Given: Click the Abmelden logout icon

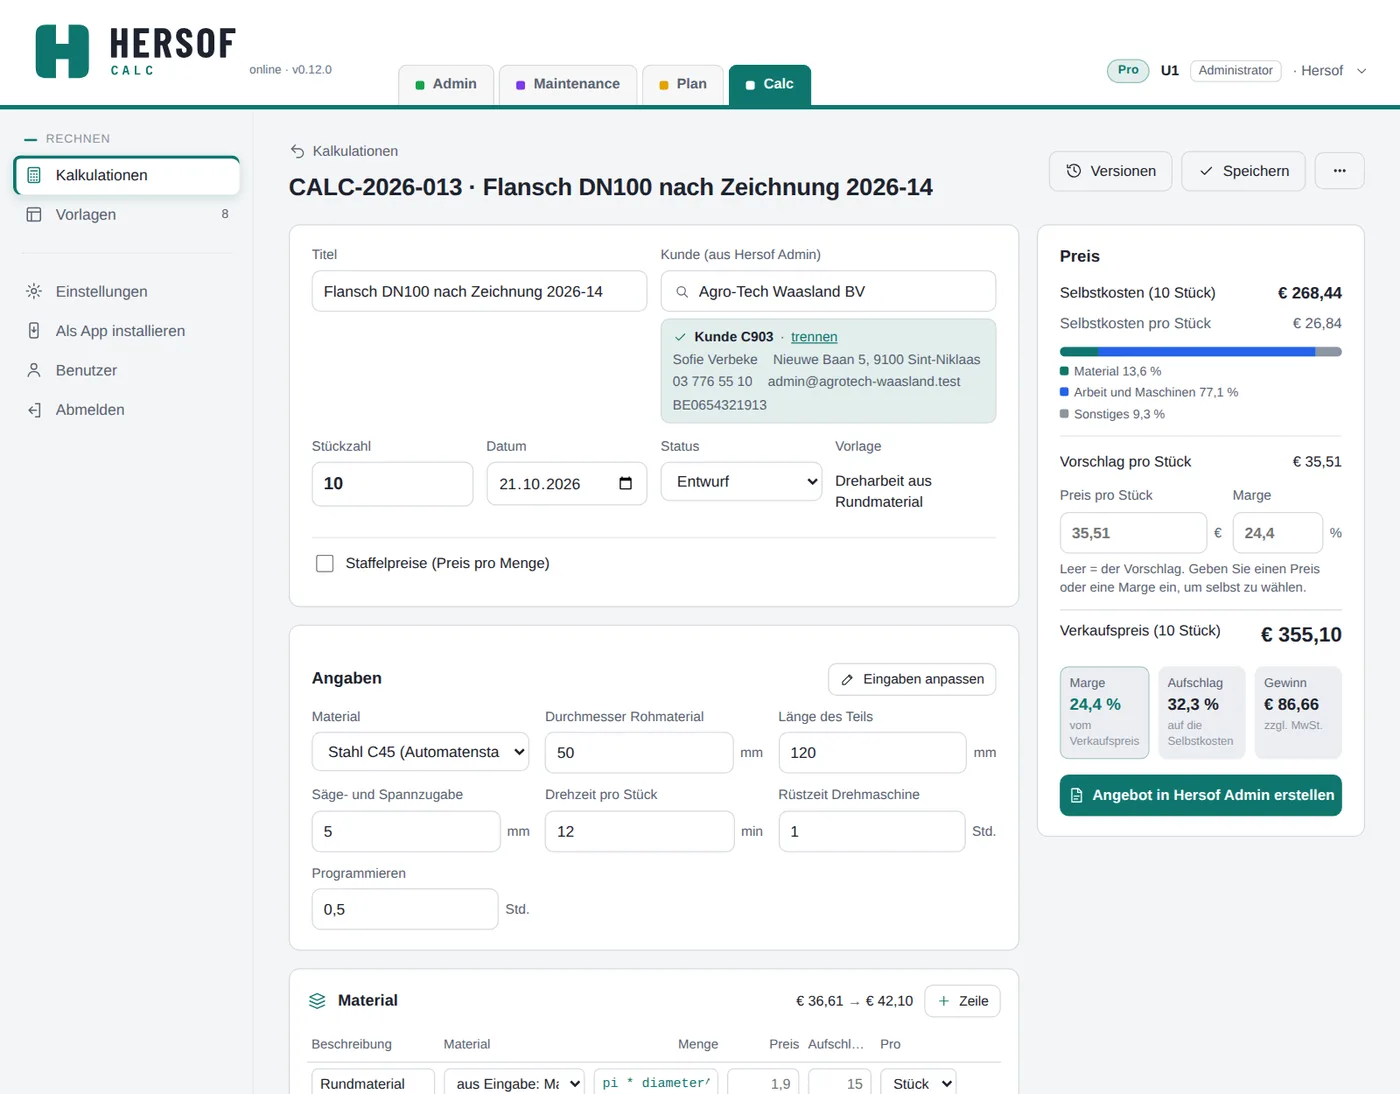Looking at the screenshot, I should [x=34, y=410].
